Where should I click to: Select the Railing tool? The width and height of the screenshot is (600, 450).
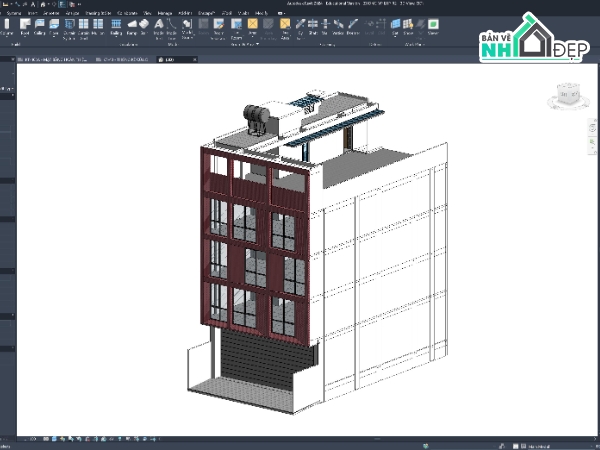[x=116, y=27]
